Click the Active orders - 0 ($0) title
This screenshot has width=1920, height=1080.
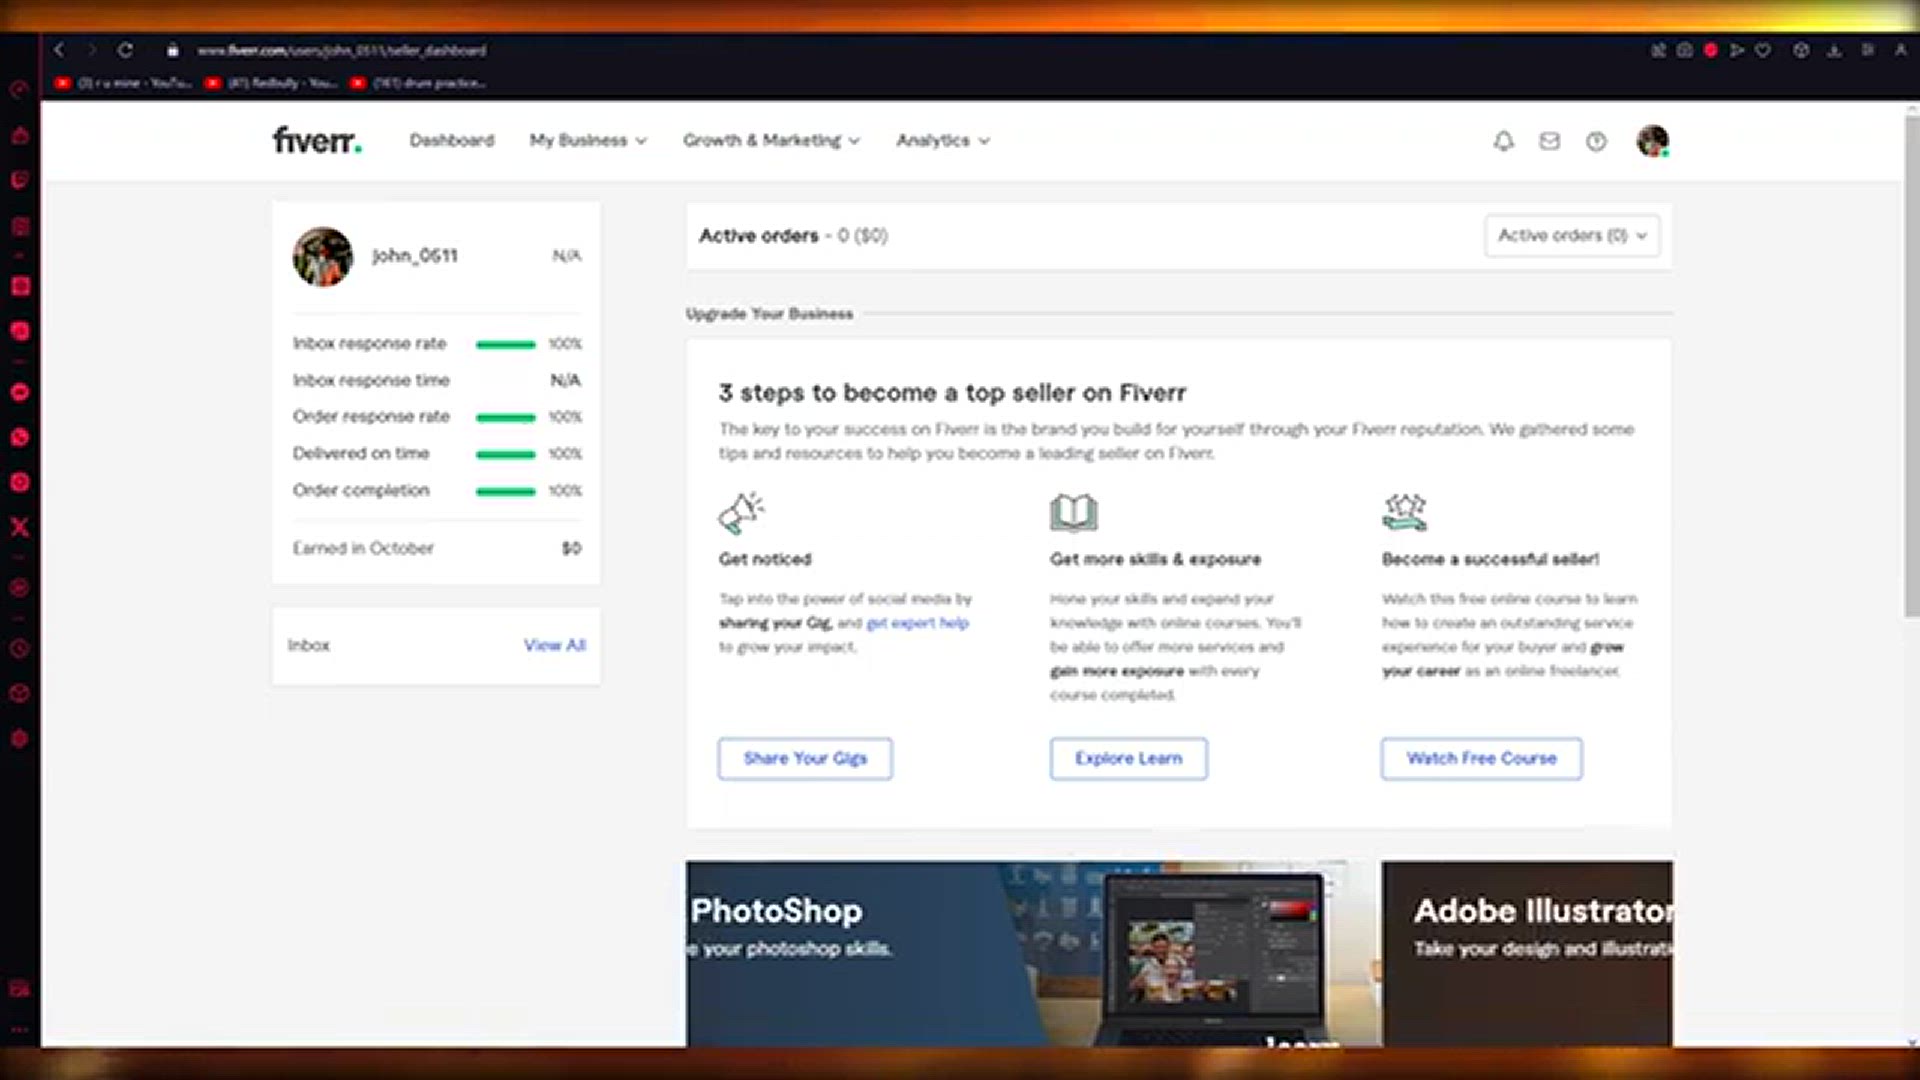793,236
